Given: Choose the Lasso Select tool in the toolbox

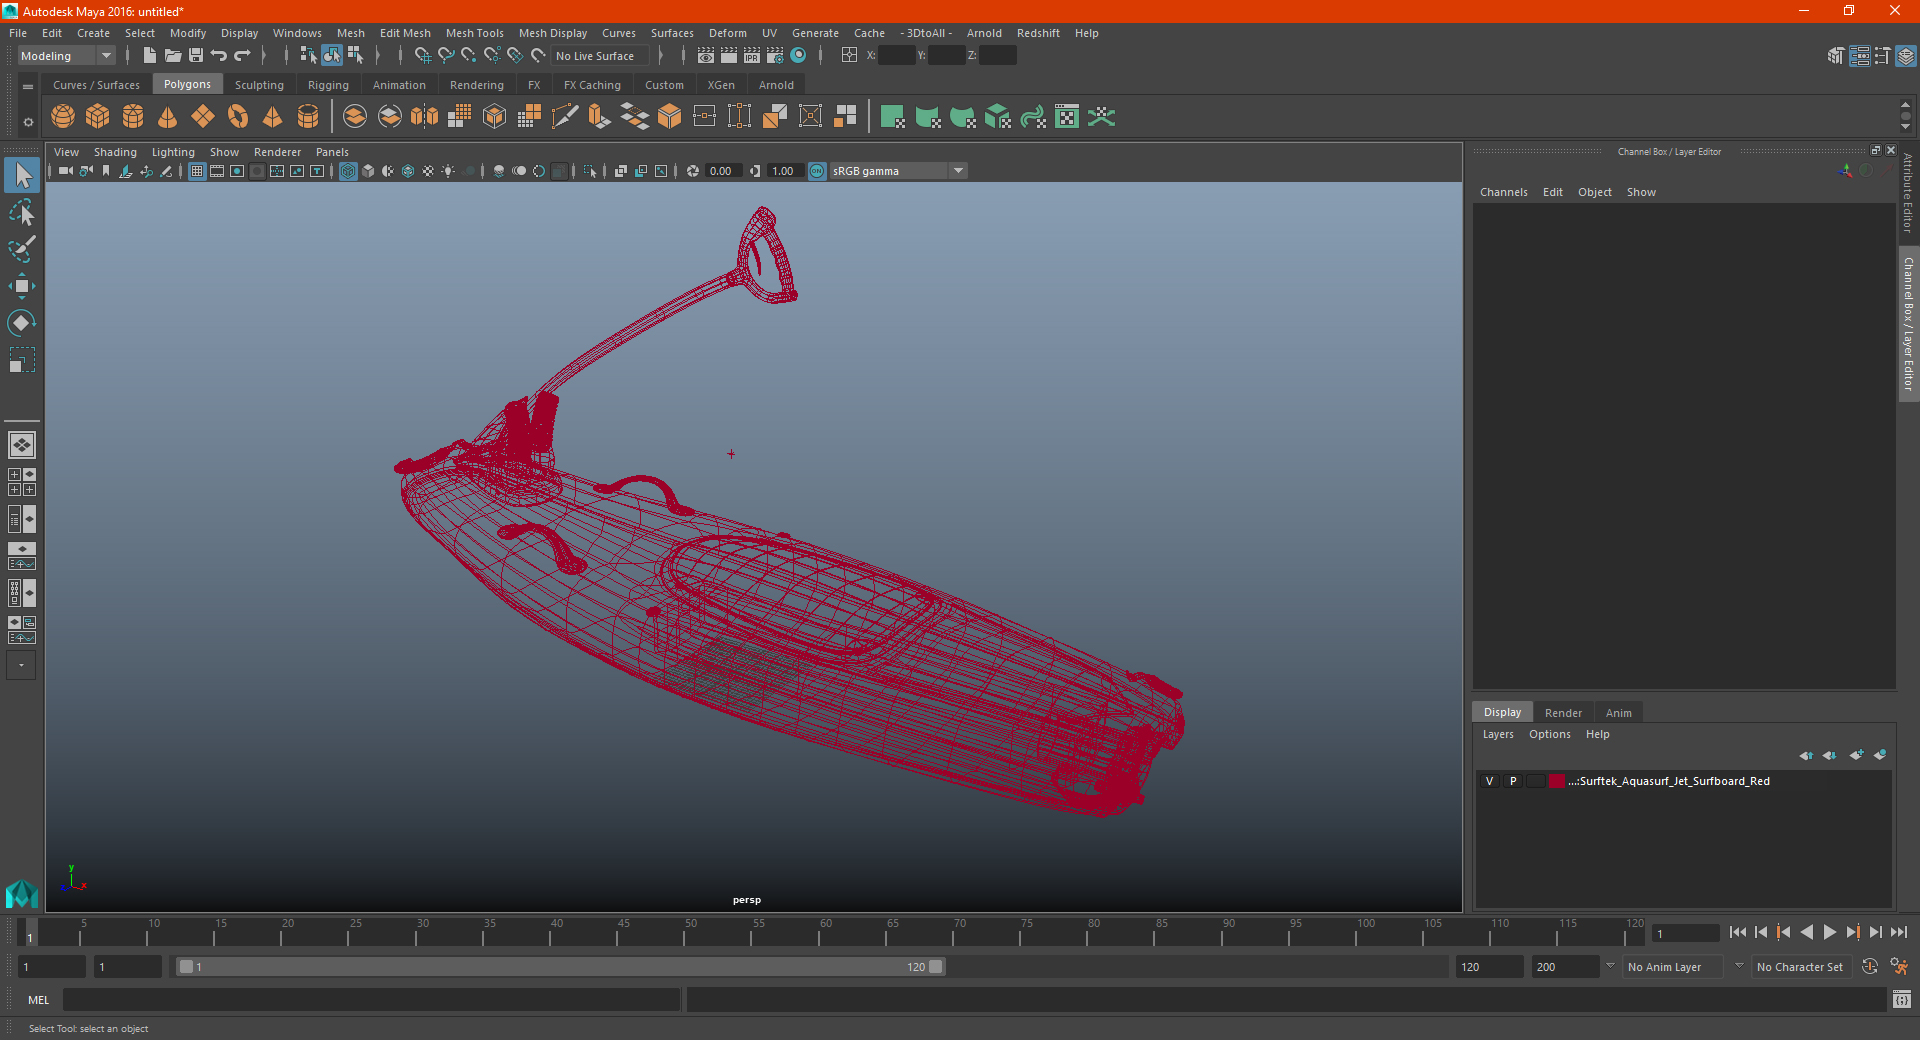Looking at the screenshot, I should click(22, 213).
